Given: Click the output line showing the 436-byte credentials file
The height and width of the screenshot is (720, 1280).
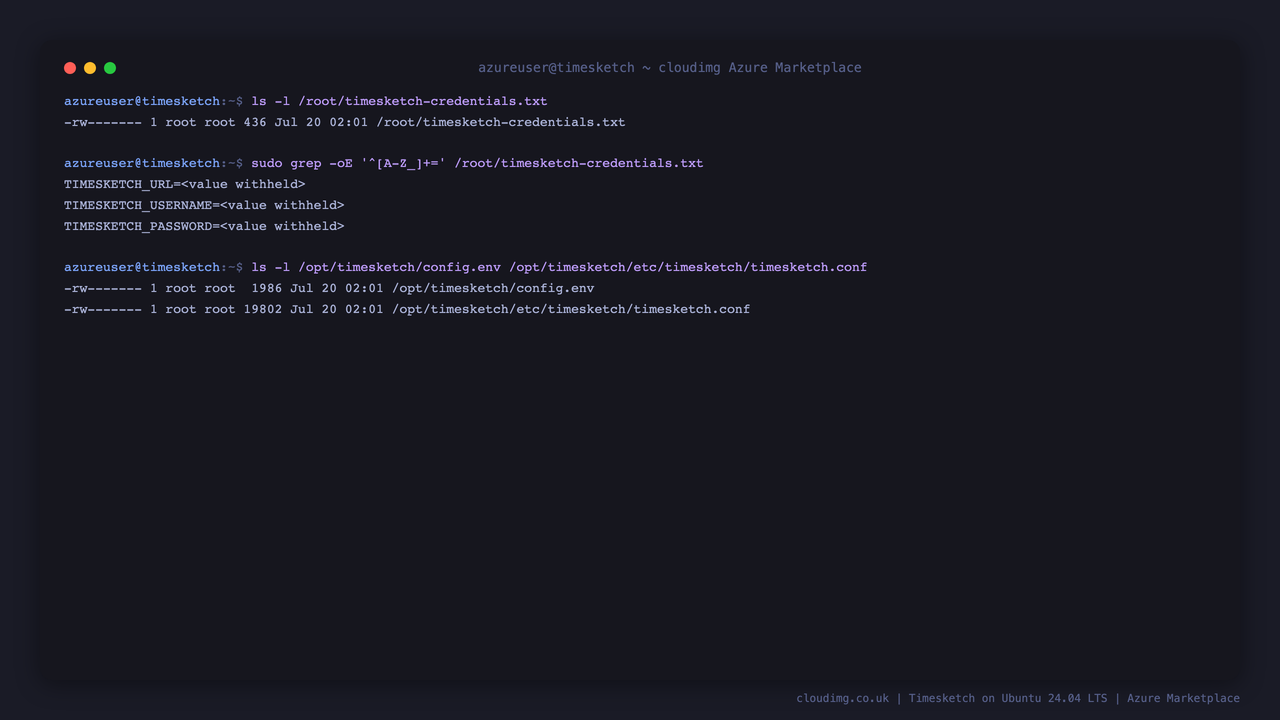Looking at the screenshot, I should 344,122.
